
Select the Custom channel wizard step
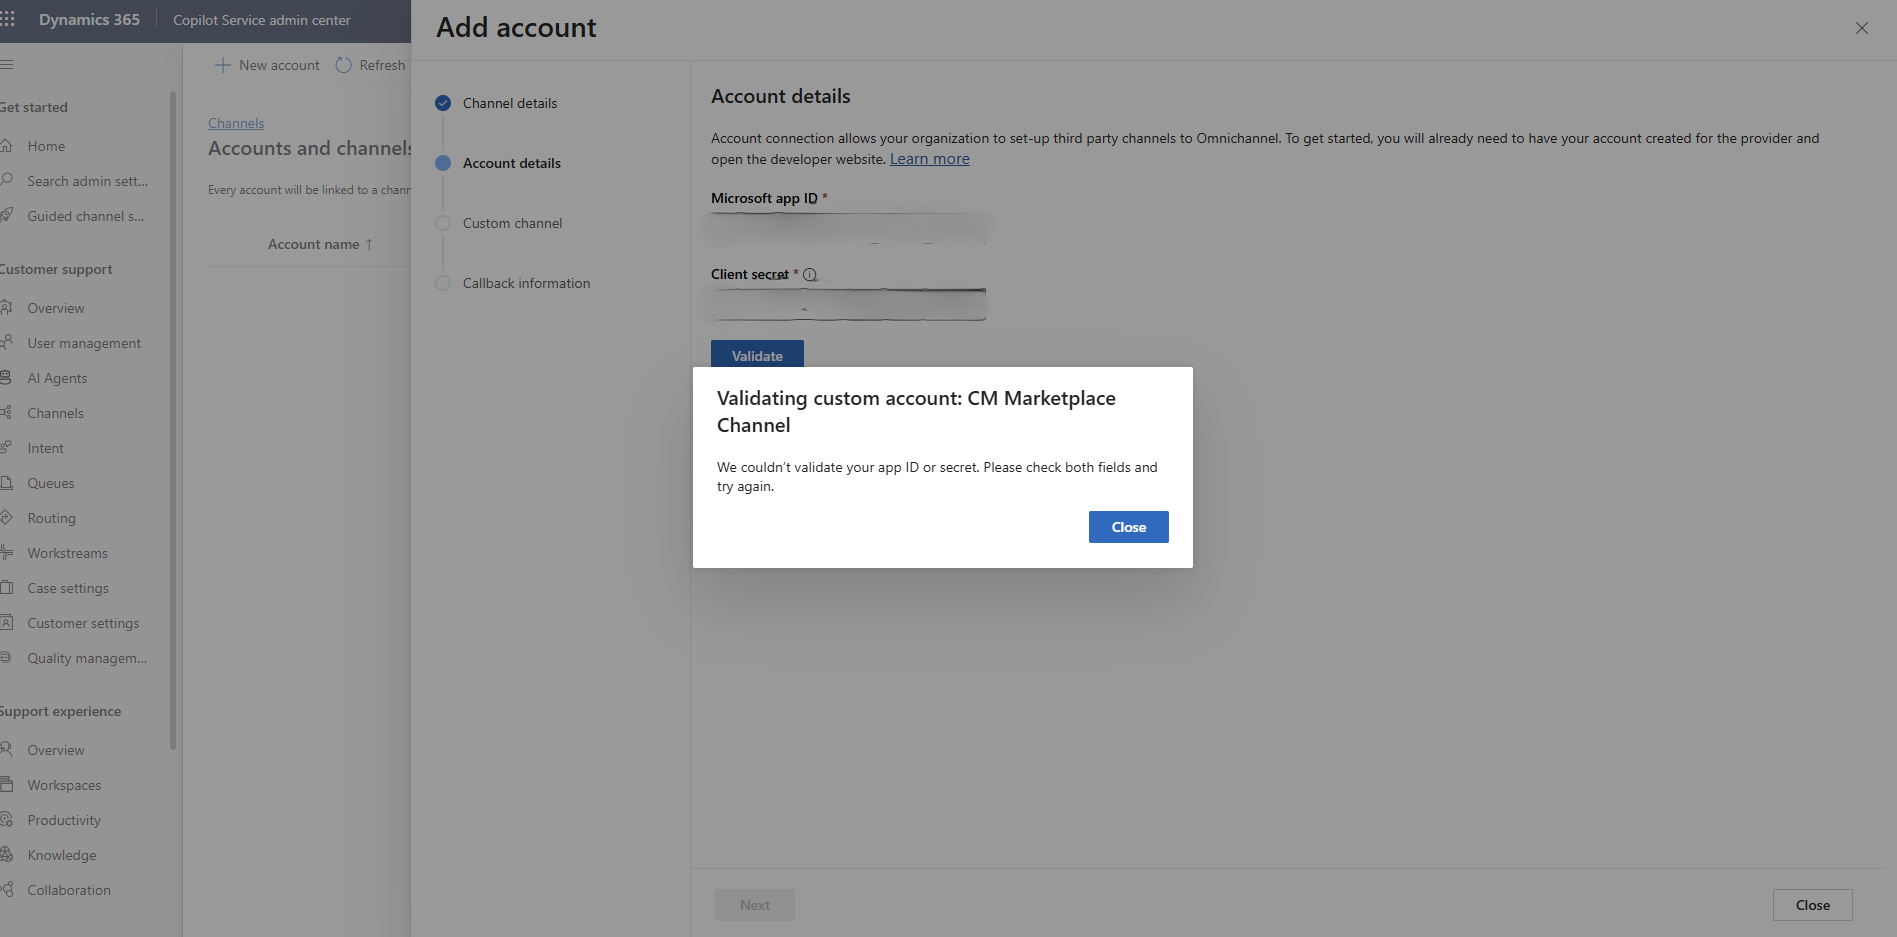(499, 223)
